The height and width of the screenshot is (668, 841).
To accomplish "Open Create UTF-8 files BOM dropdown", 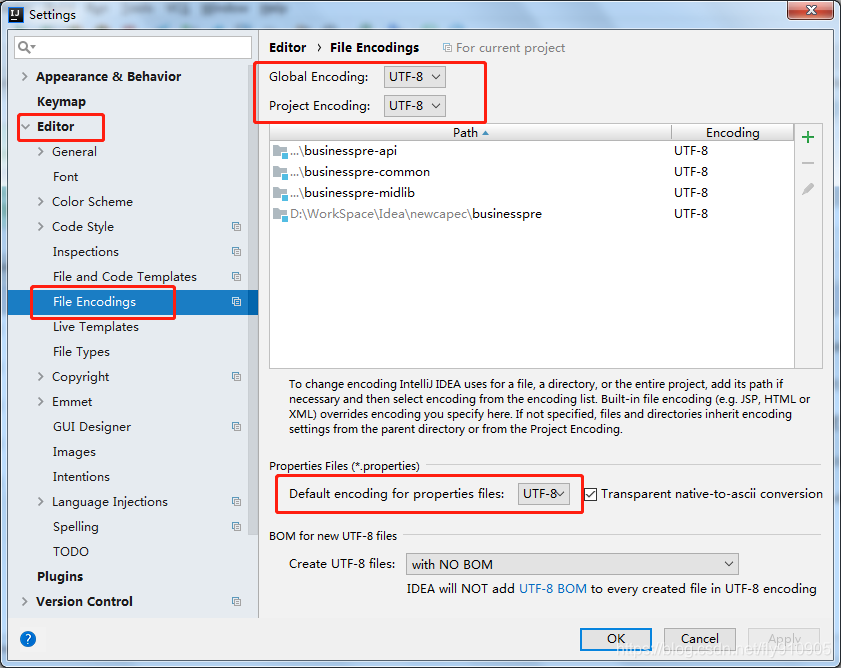I will click(572, 564).
